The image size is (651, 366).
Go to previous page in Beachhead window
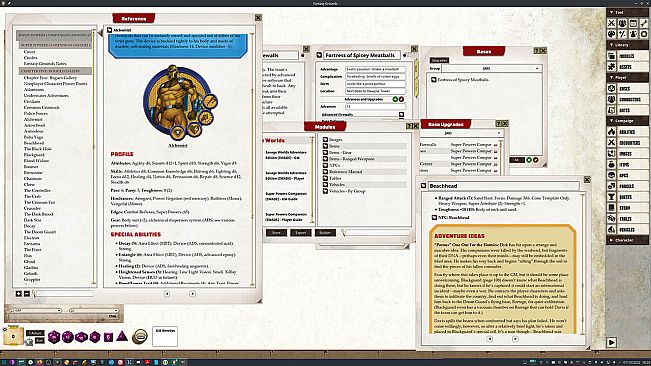point(489,339)
